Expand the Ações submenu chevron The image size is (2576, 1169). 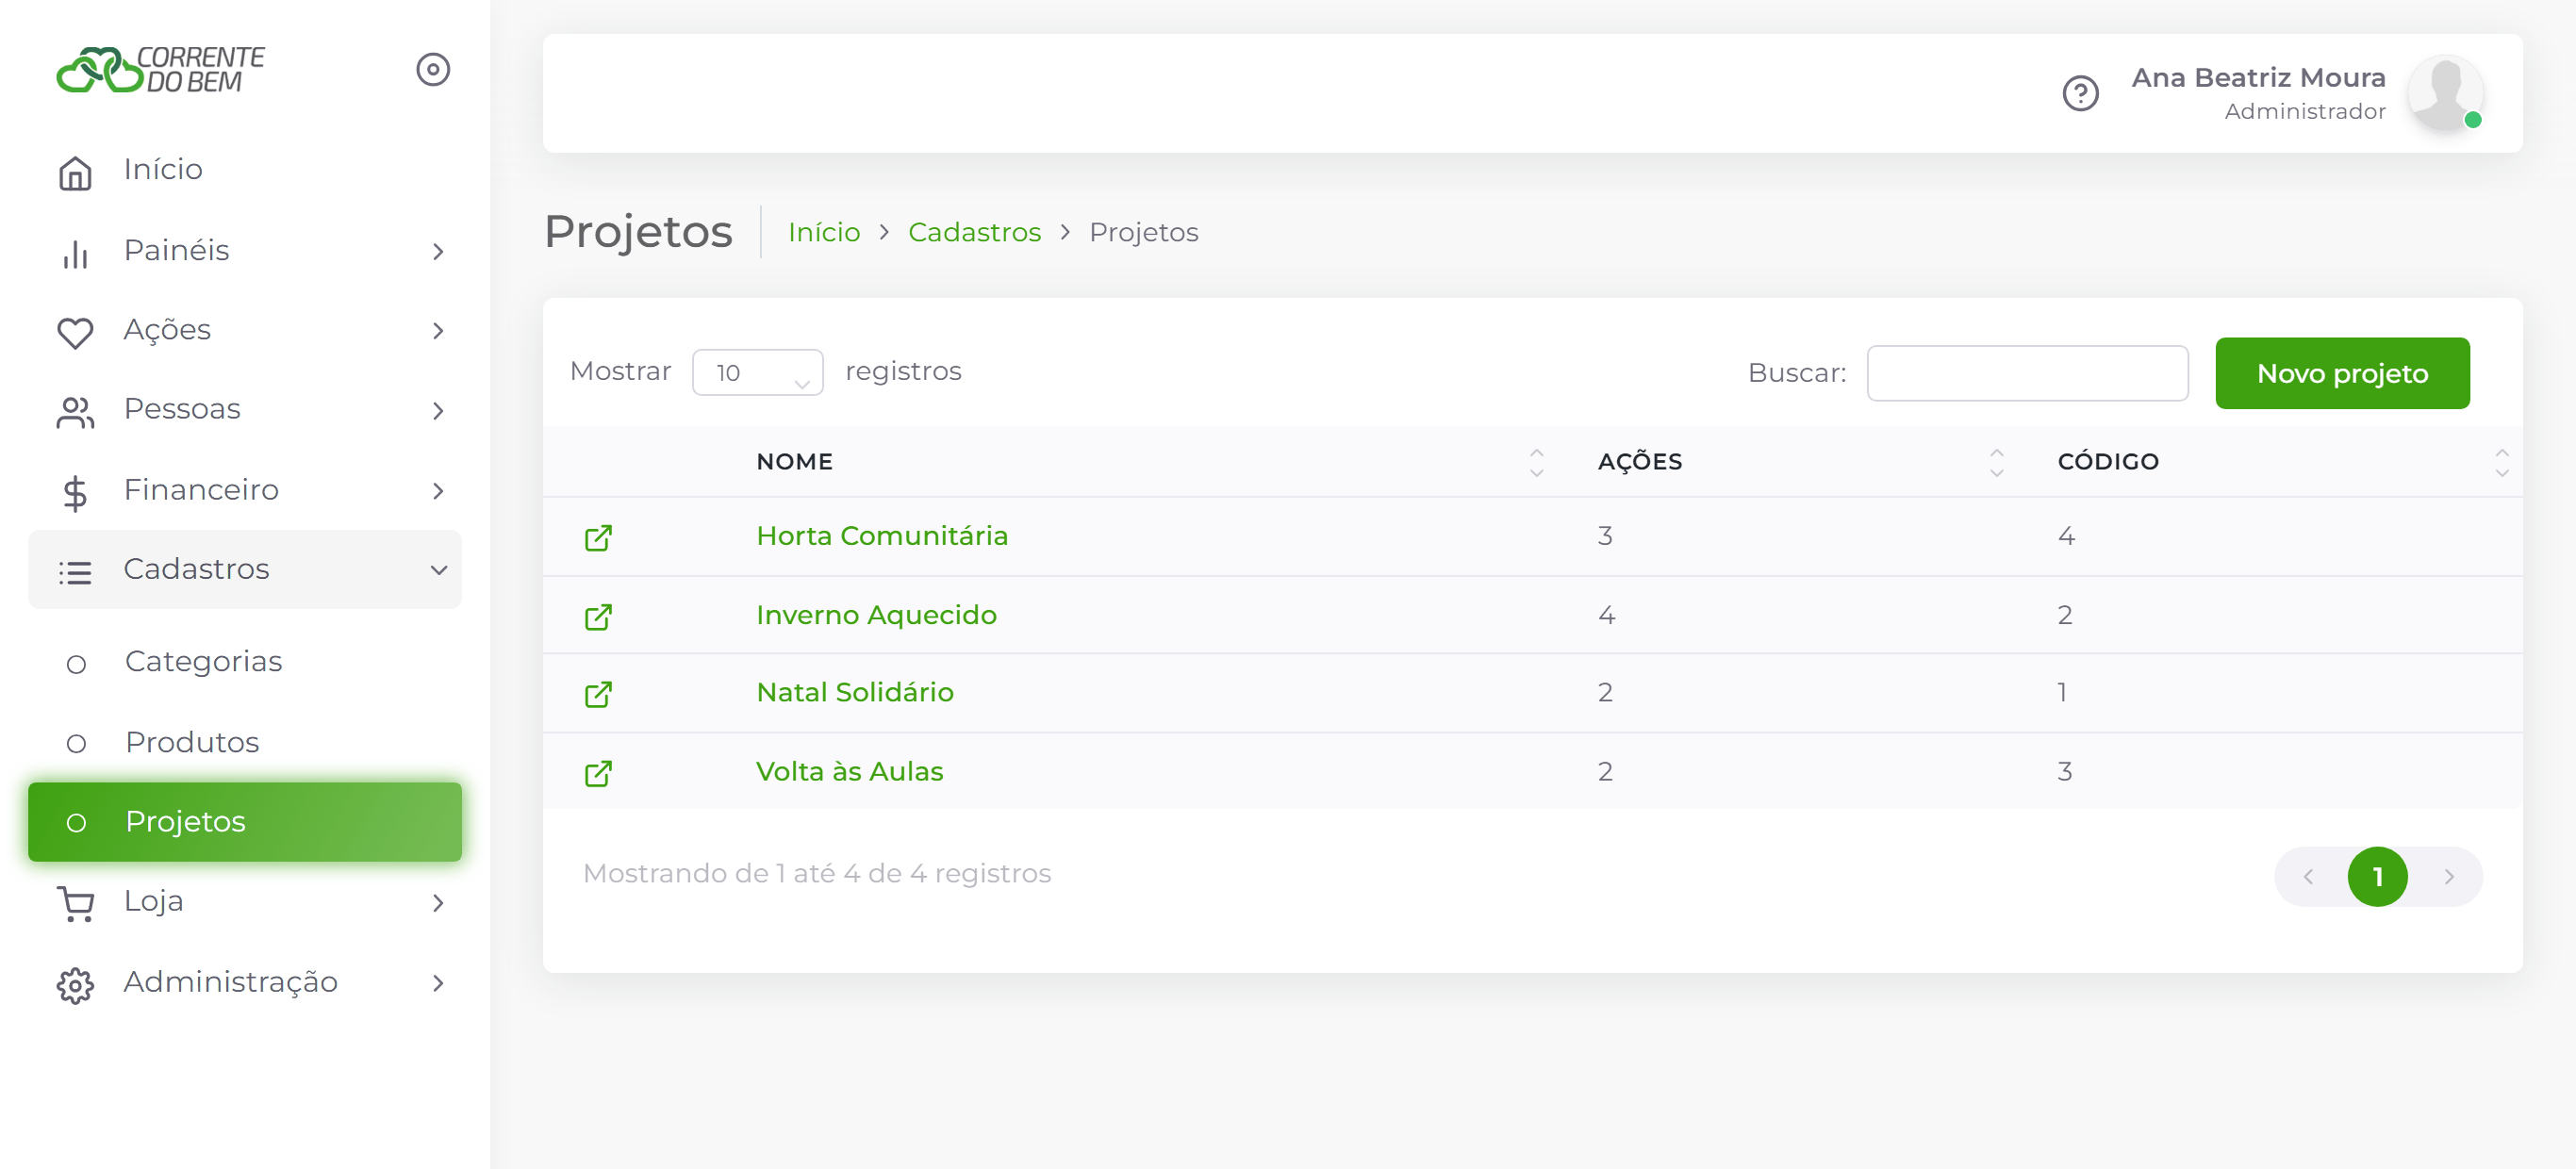click(x=438, y=331)
